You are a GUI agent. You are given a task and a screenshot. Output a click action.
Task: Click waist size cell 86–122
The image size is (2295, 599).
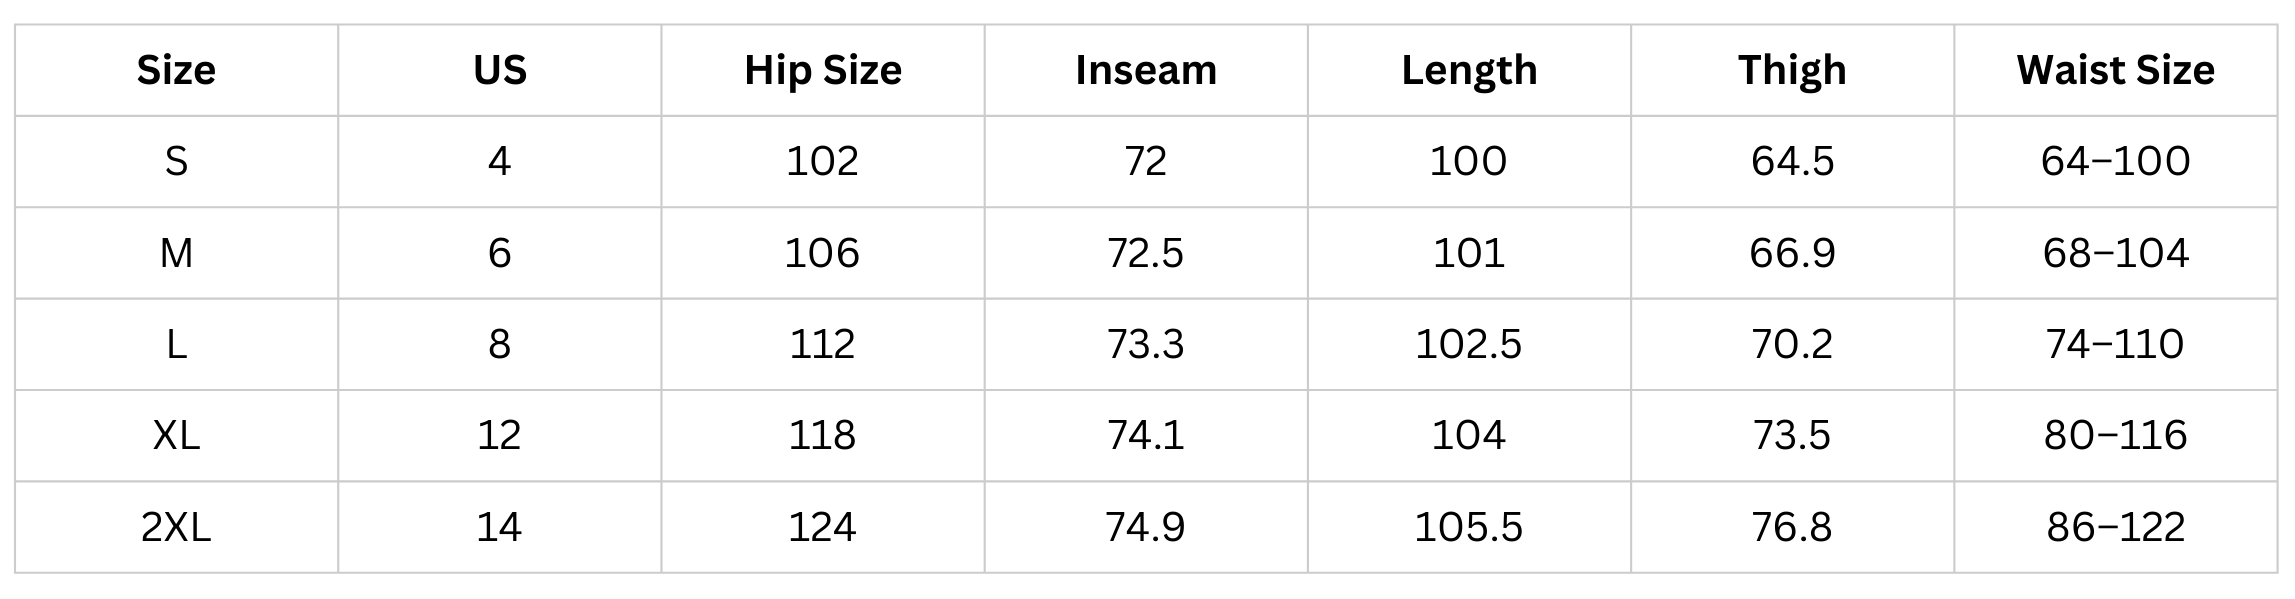pyautogui.click(x=2115, y=527)
